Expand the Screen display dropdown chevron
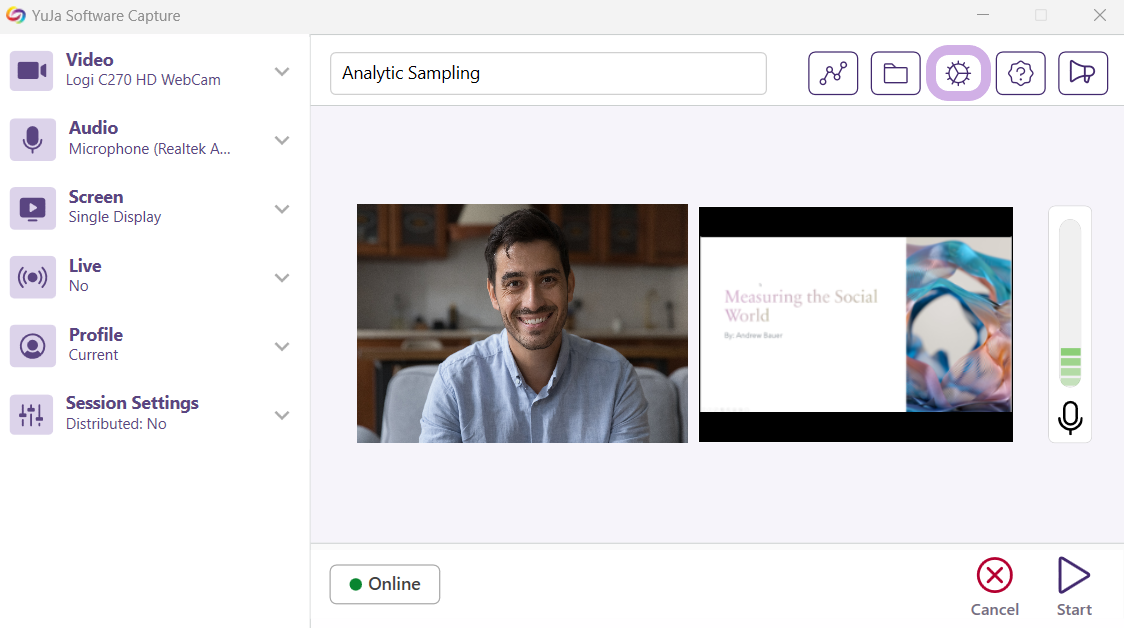This screenshot has height=628, width=1124. click(x=282, y=209)
